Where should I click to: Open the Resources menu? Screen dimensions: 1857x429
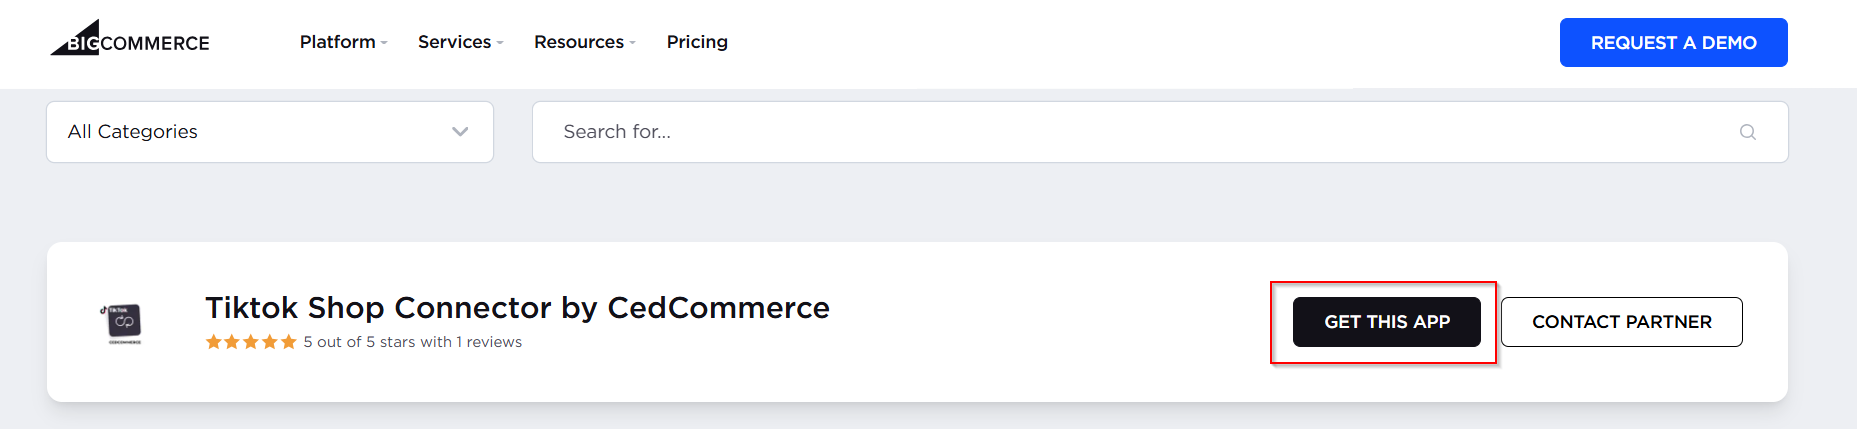point(584,42)
